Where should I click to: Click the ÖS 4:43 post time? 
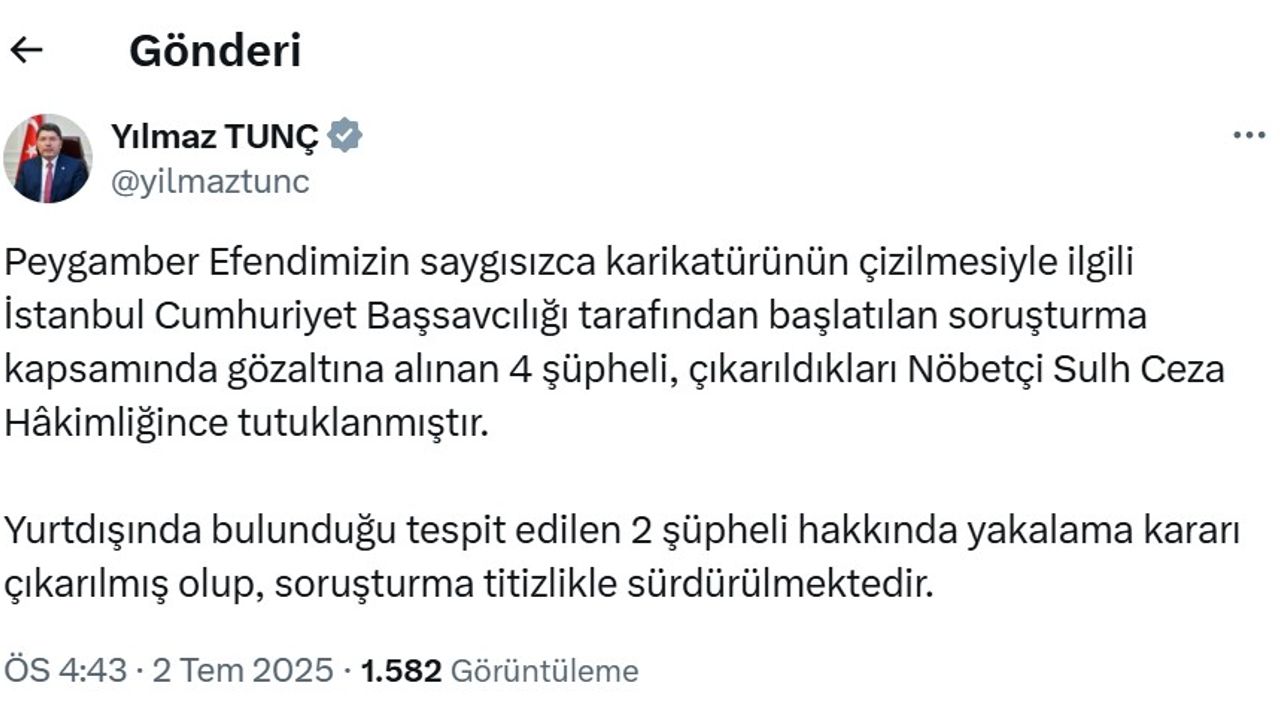tap(66, 670)
